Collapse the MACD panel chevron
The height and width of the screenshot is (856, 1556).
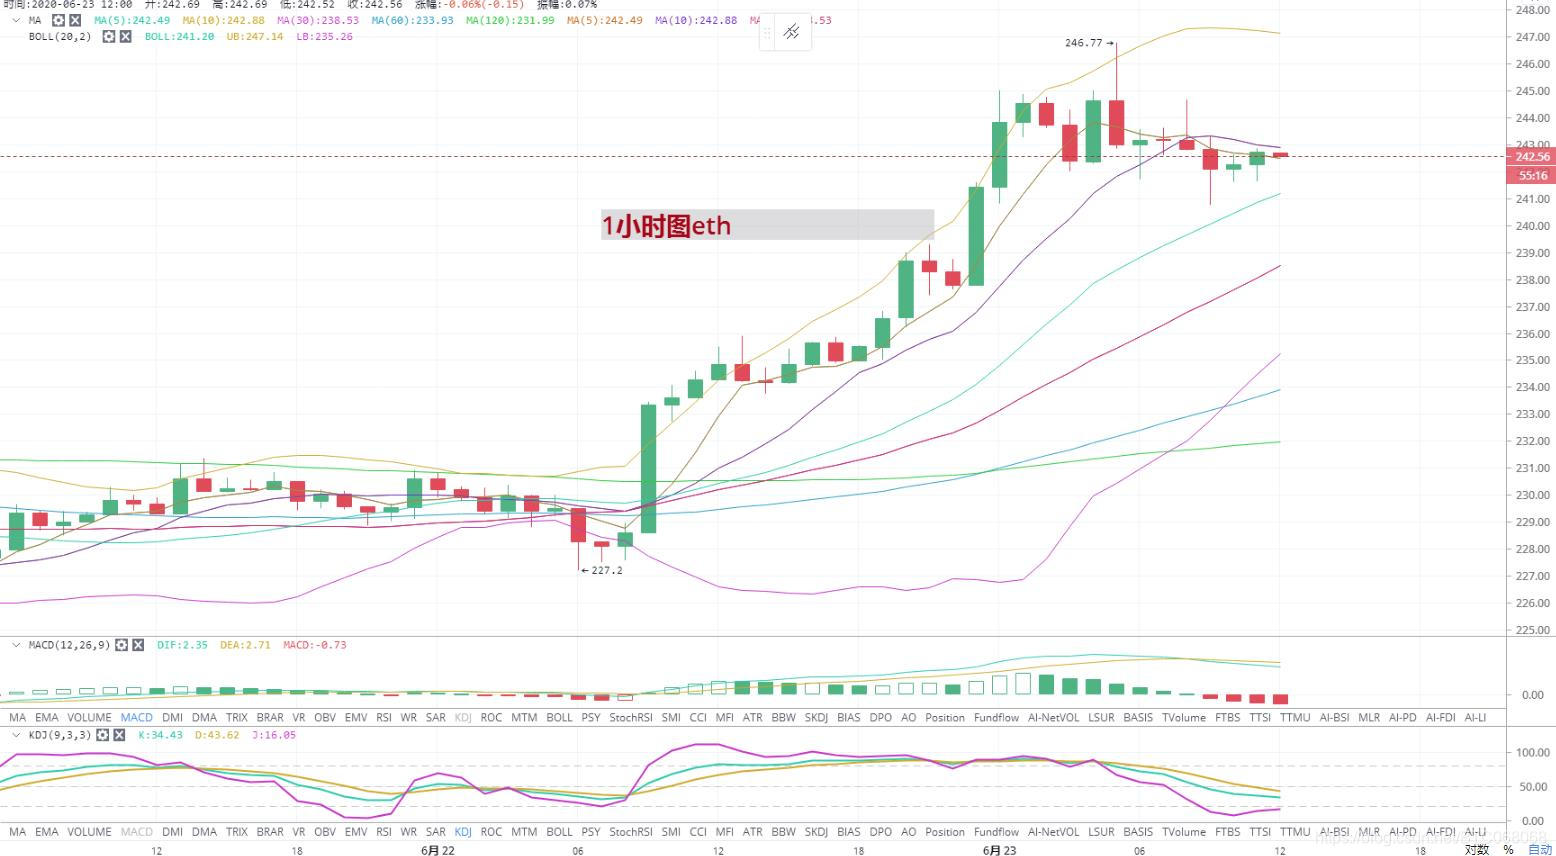coord(15,645)
